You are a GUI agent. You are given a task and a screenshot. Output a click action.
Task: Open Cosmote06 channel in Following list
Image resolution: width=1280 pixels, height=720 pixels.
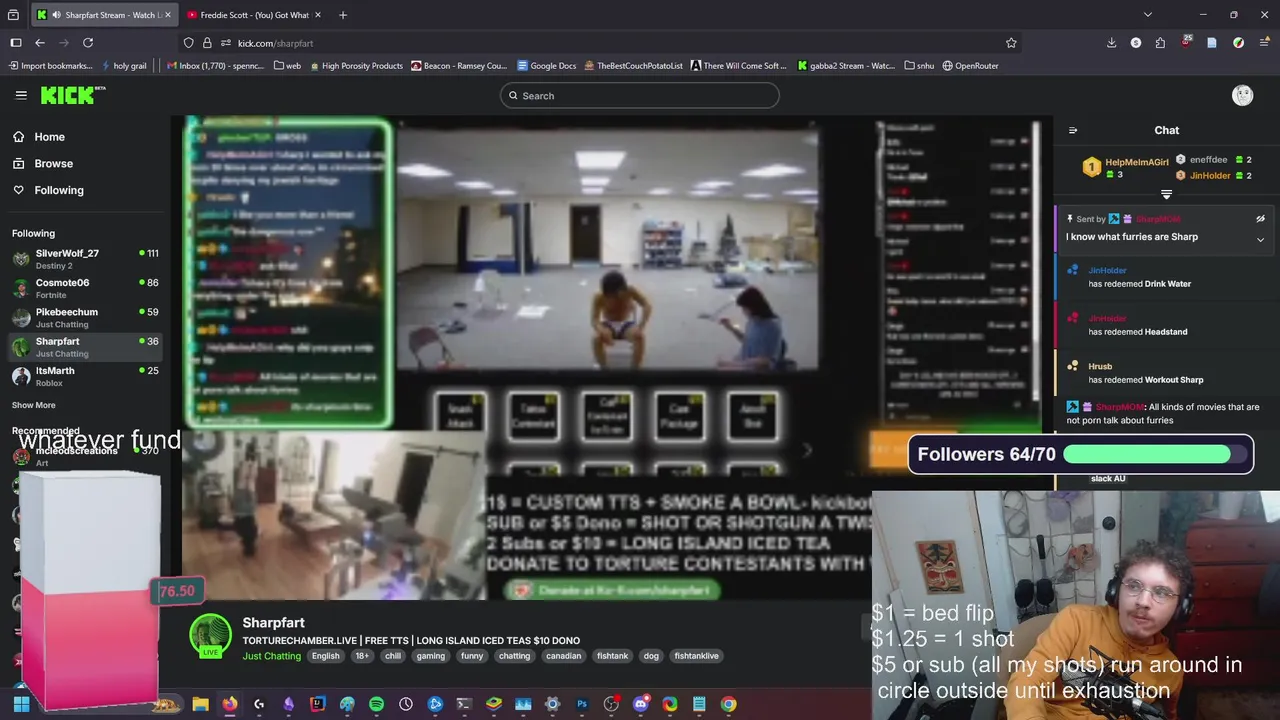[x=85, y=288]
